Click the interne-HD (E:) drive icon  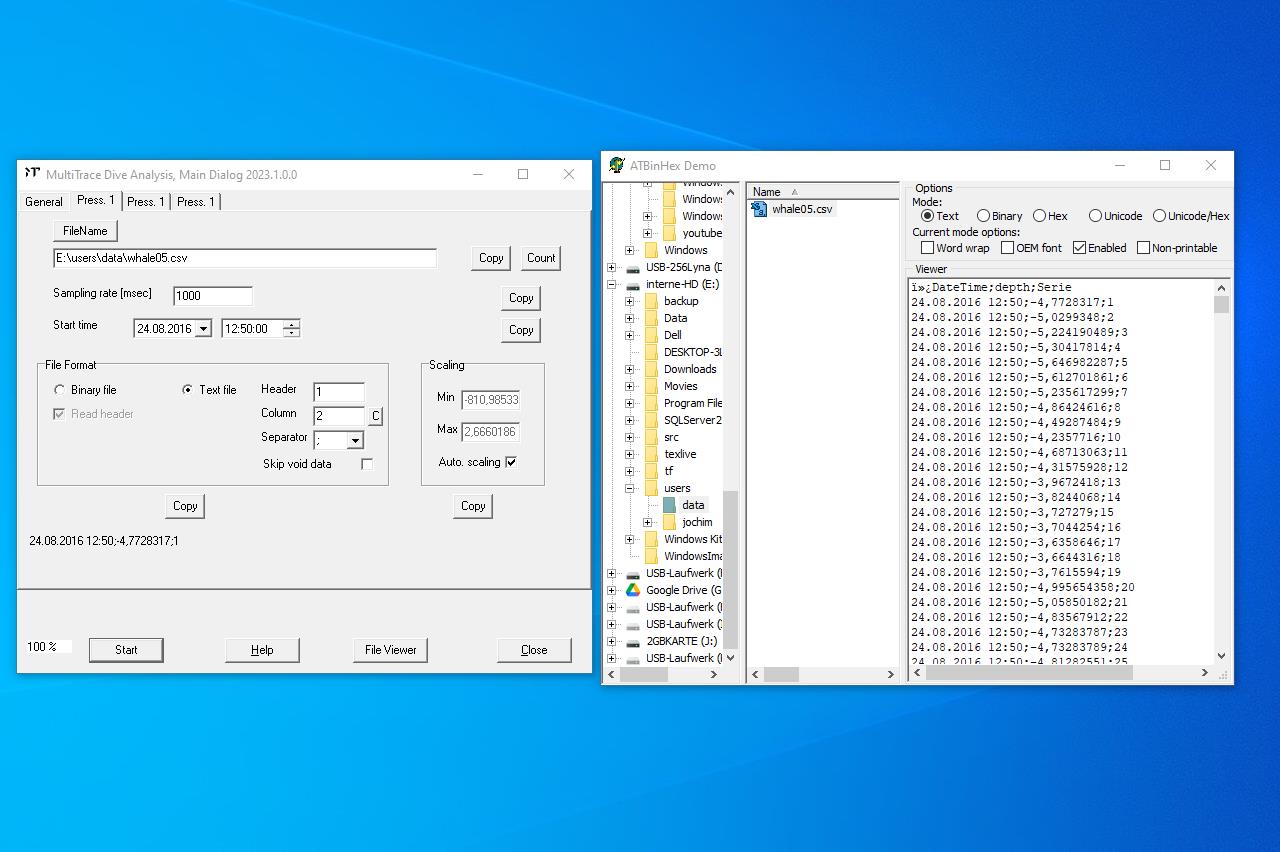[633, 284]
